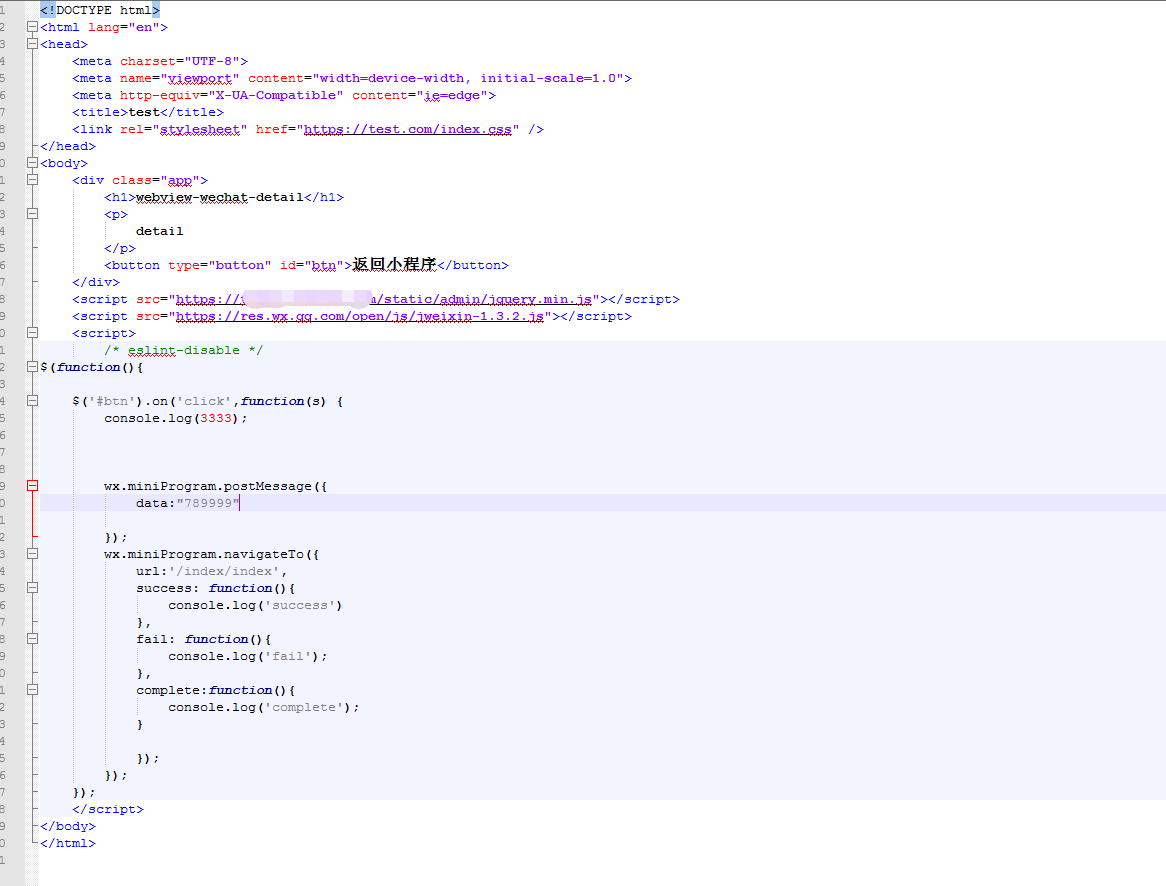Collapse the complete:function fold marker
Image resolution: width=1166 pixels, height=886 pixels.
32,690
